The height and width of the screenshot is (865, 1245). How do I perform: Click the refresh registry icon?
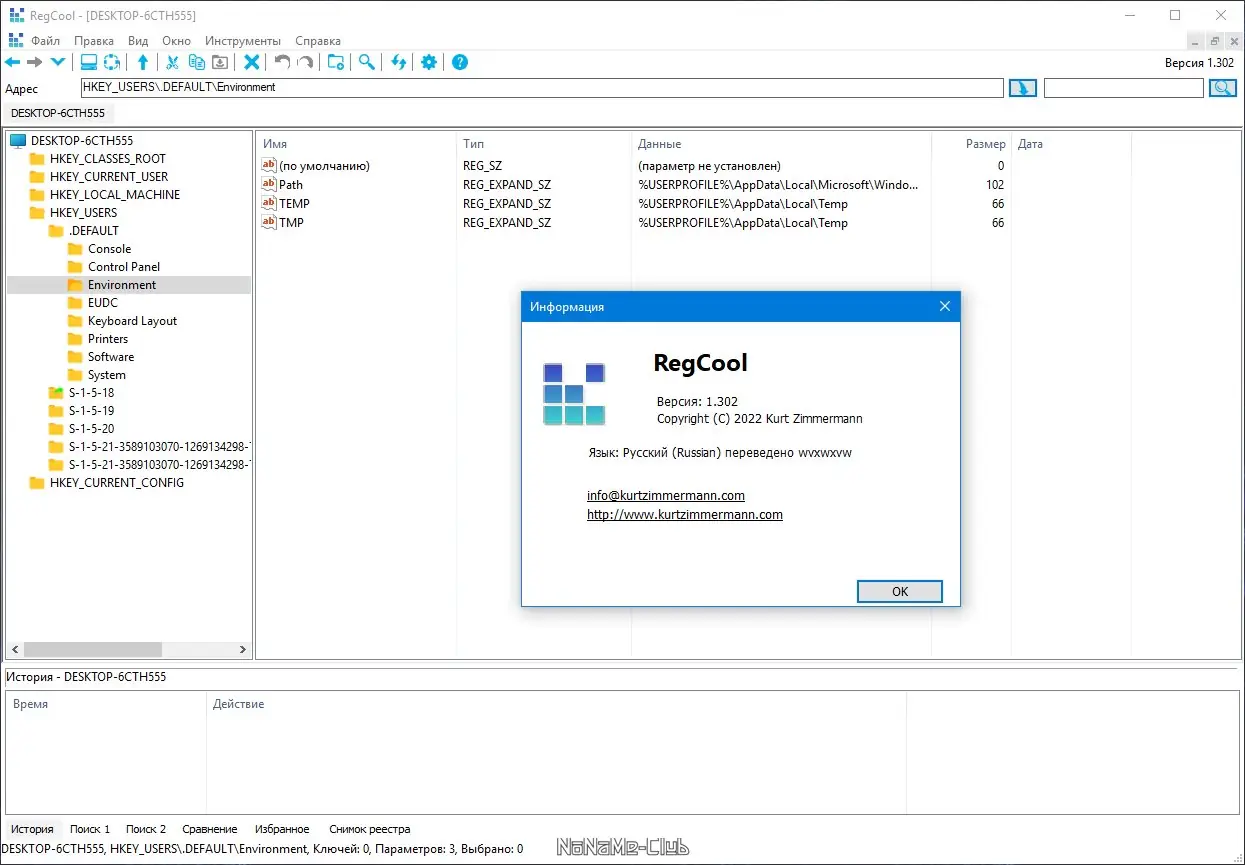click(112, 62)
